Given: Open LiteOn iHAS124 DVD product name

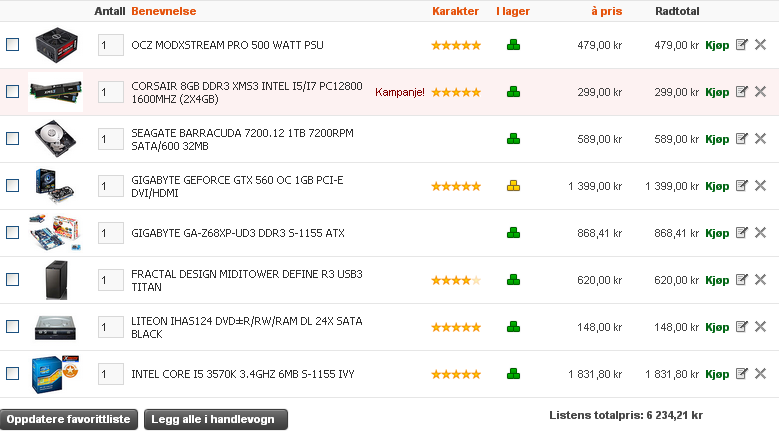Looking at the screenshot, I should 246,328.
